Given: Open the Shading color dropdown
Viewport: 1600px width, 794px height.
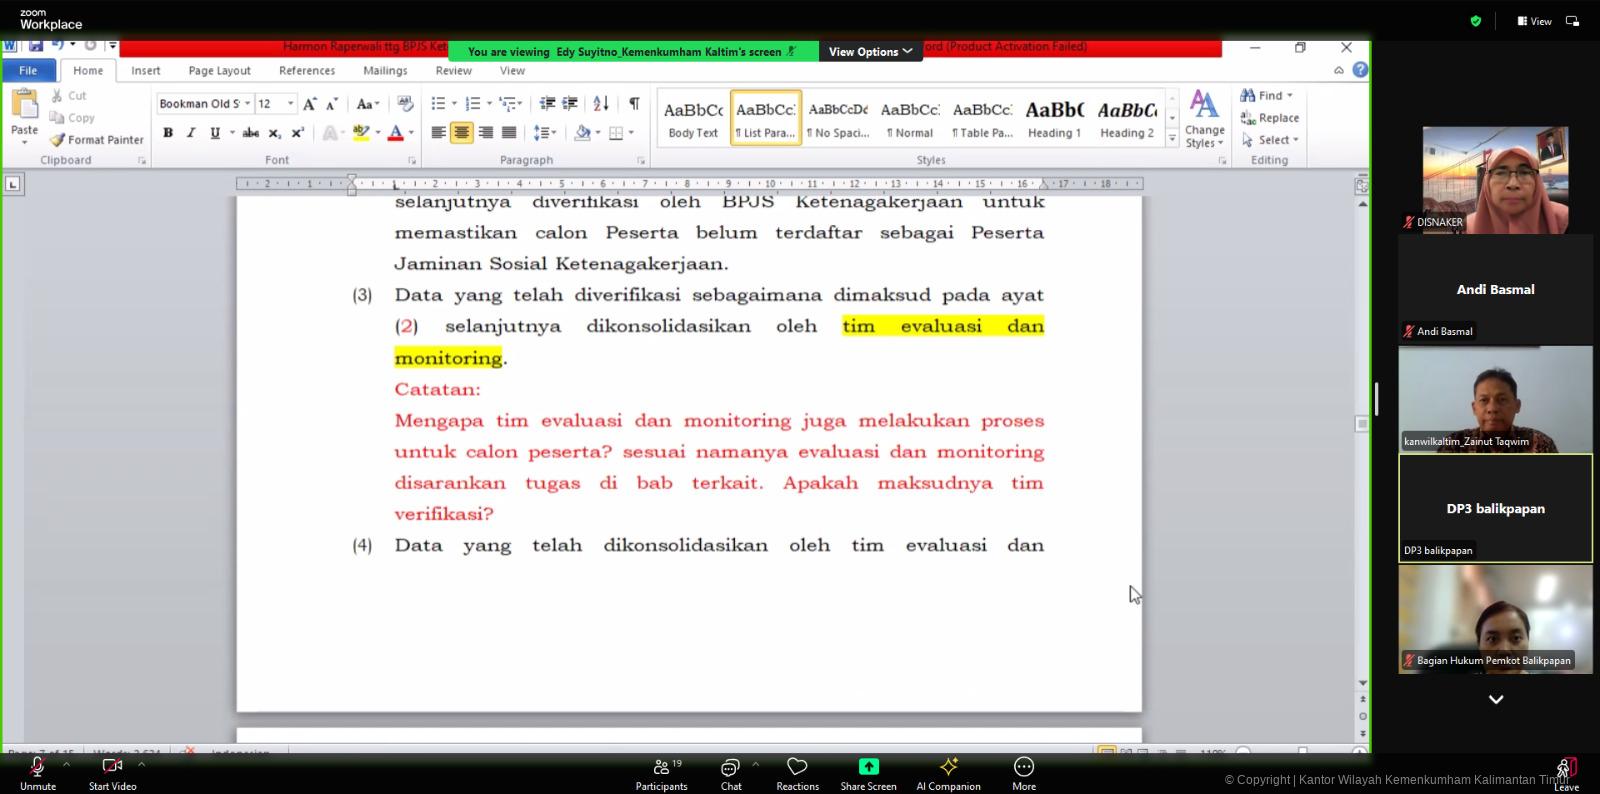Looking at the screenshot, I should (x=598, y=133).
